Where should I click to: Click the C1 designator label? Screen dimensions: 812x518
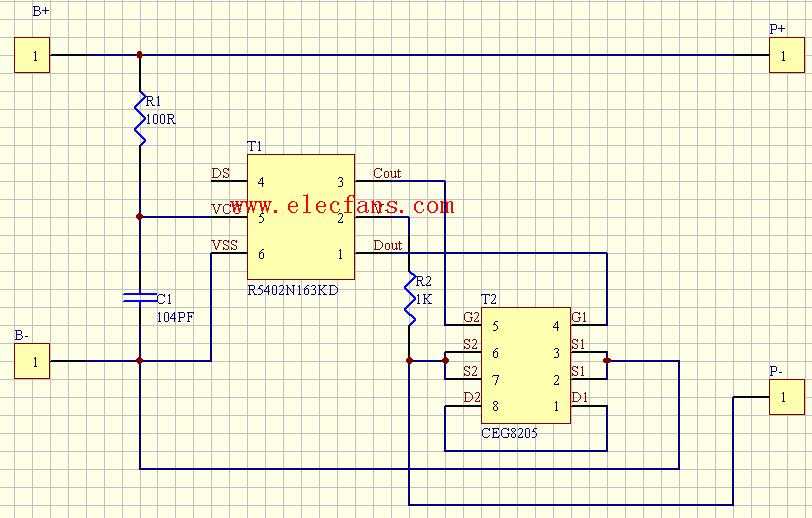click(x=164, y=299)
